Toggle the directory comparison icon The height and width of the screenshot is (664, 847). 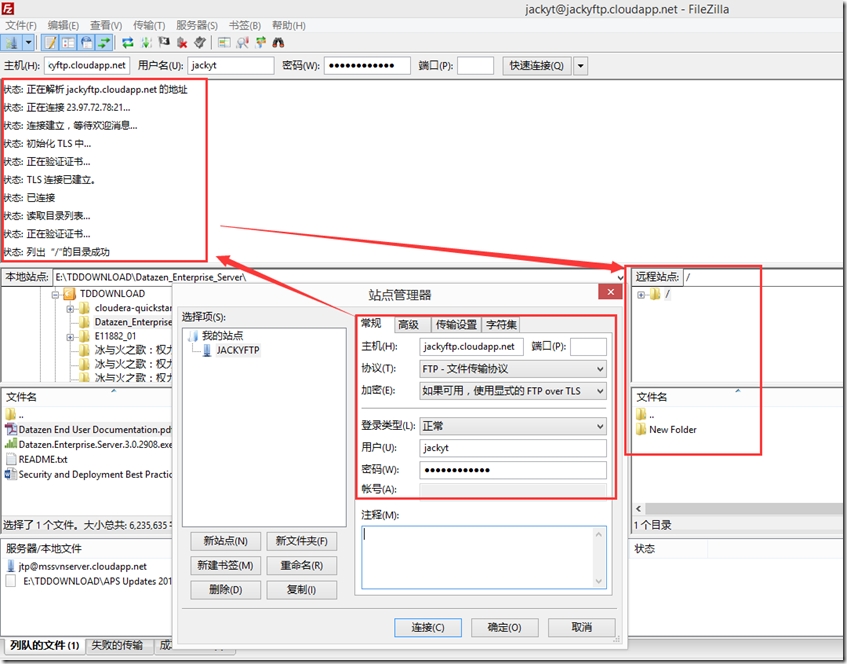[x=243, y=43]
